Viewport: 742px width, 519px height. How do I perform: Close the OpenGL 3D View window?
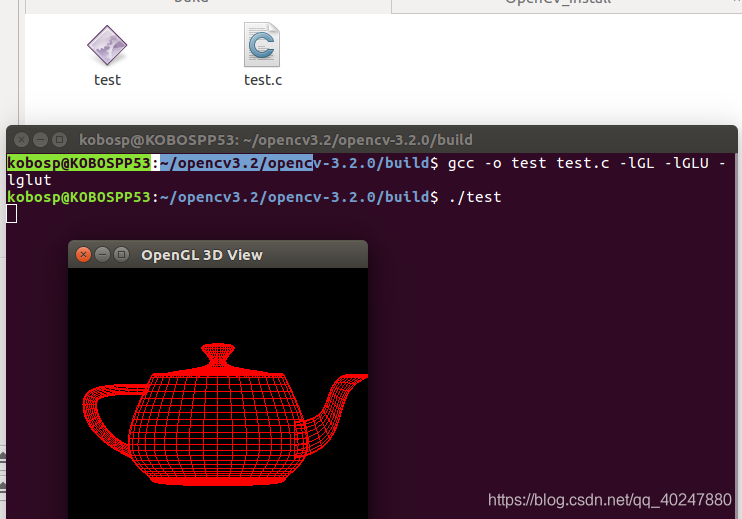[83, 255]
